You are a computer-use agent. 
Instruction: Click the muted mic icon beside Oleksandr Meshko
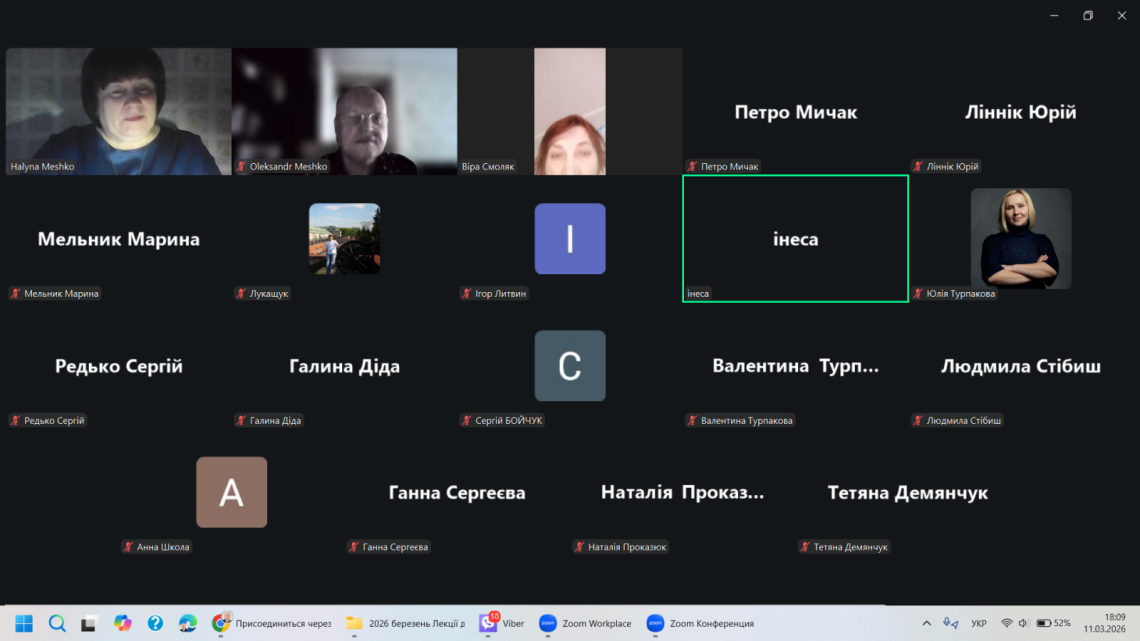pyautogui.click(x=241, y=167)
